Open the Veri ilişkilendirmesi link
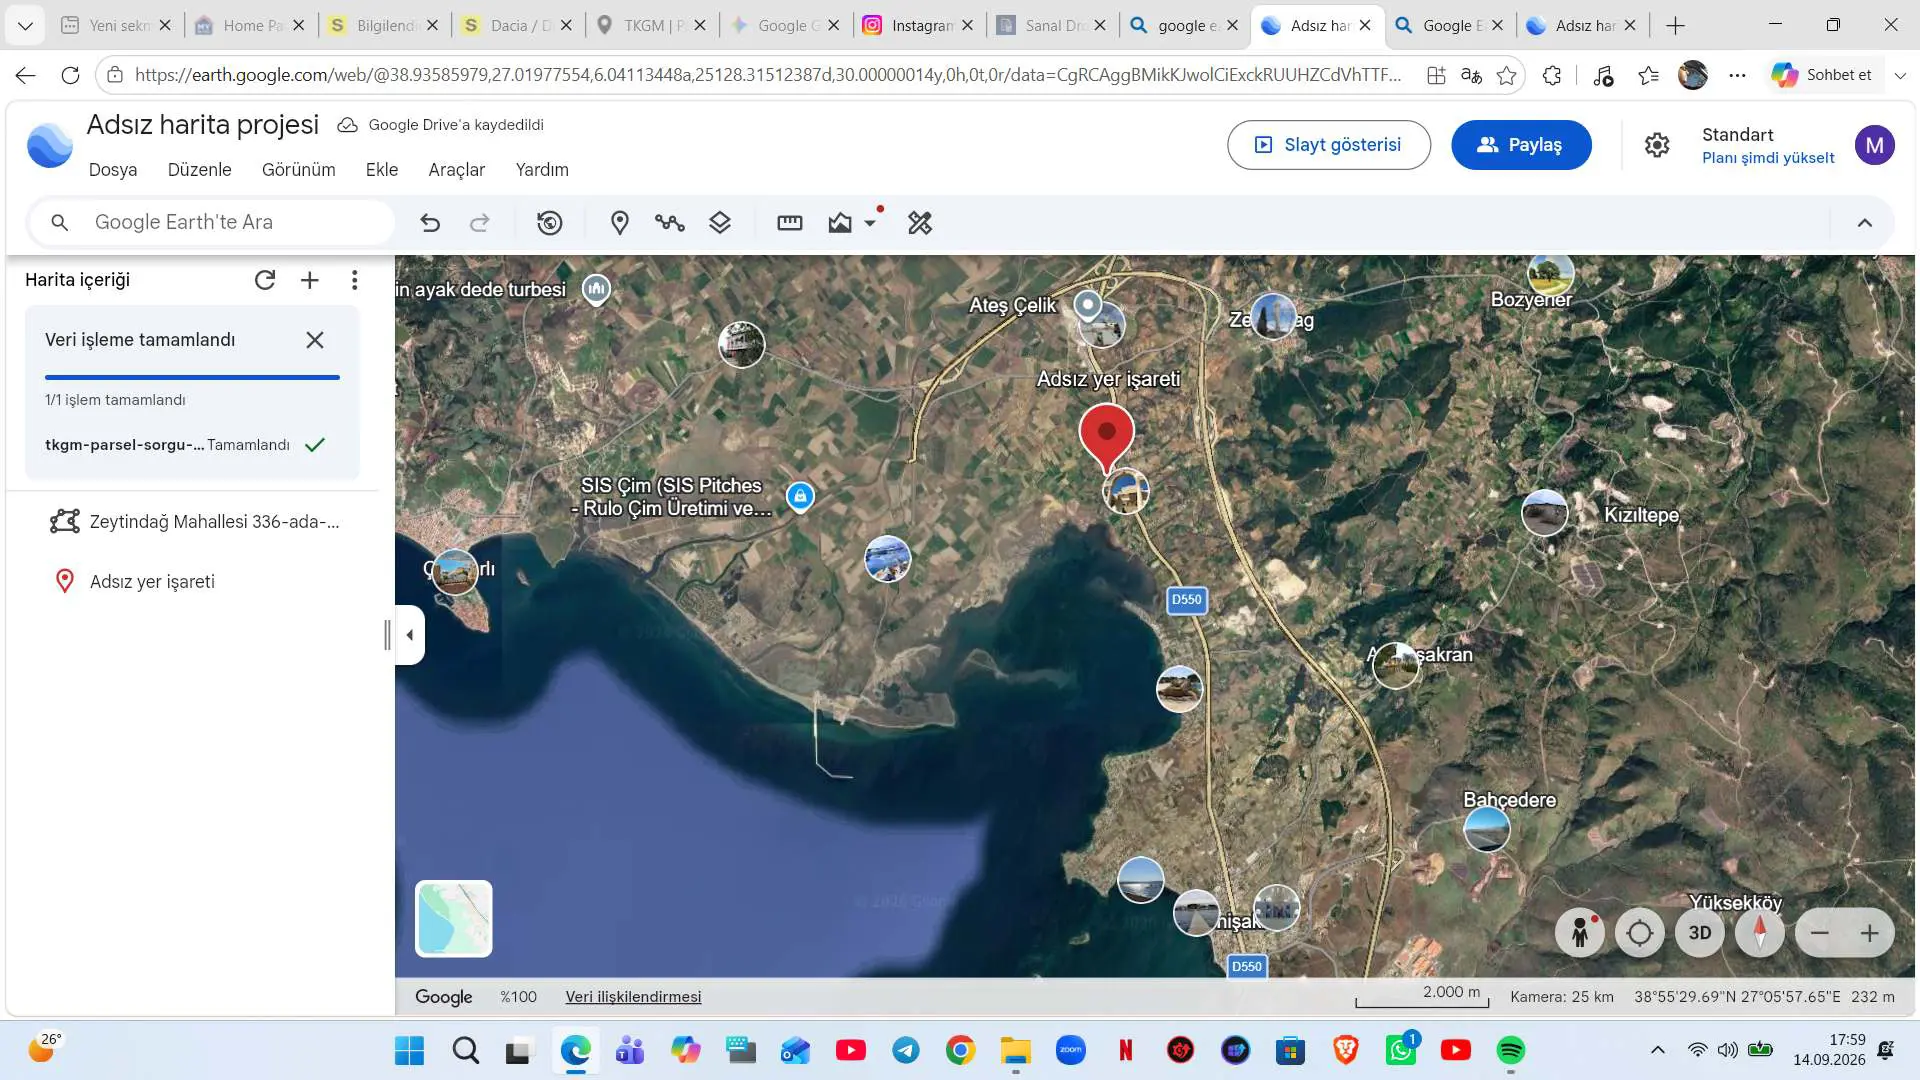The image size is (1920, 1080). 633,997
